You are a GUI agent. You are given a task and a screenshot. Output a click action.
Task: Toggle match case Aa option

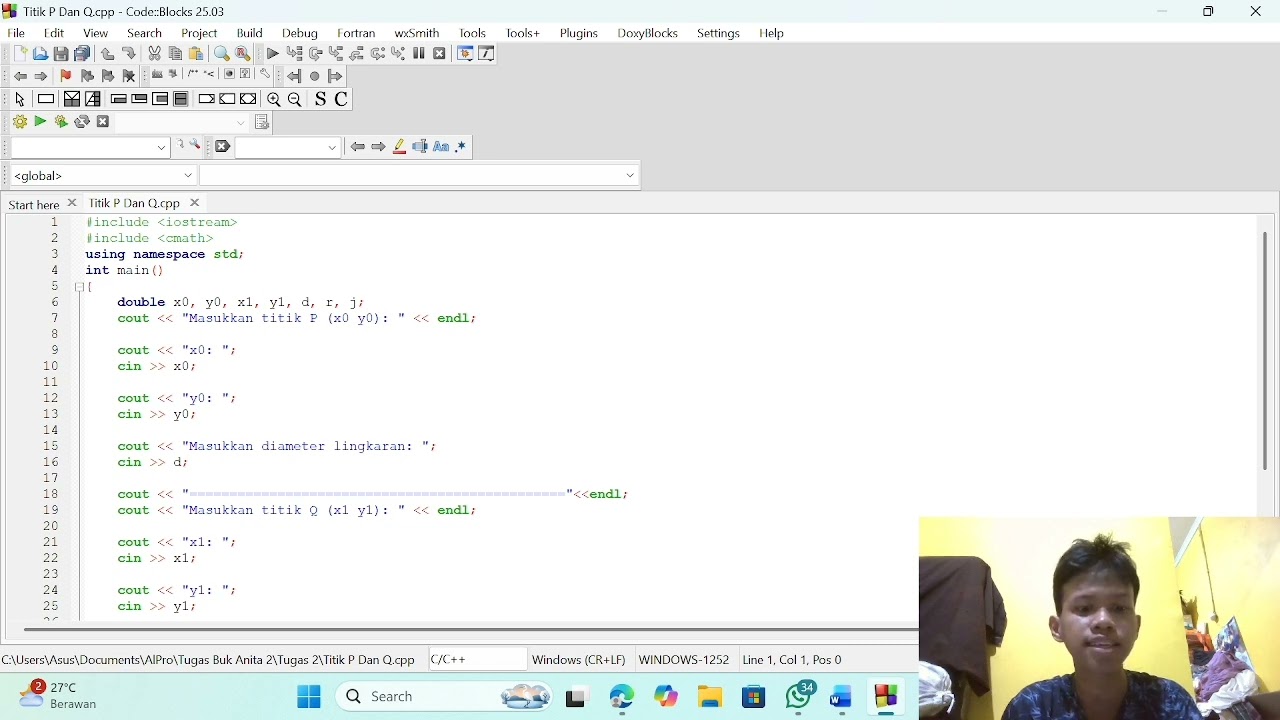click(441, 147)
